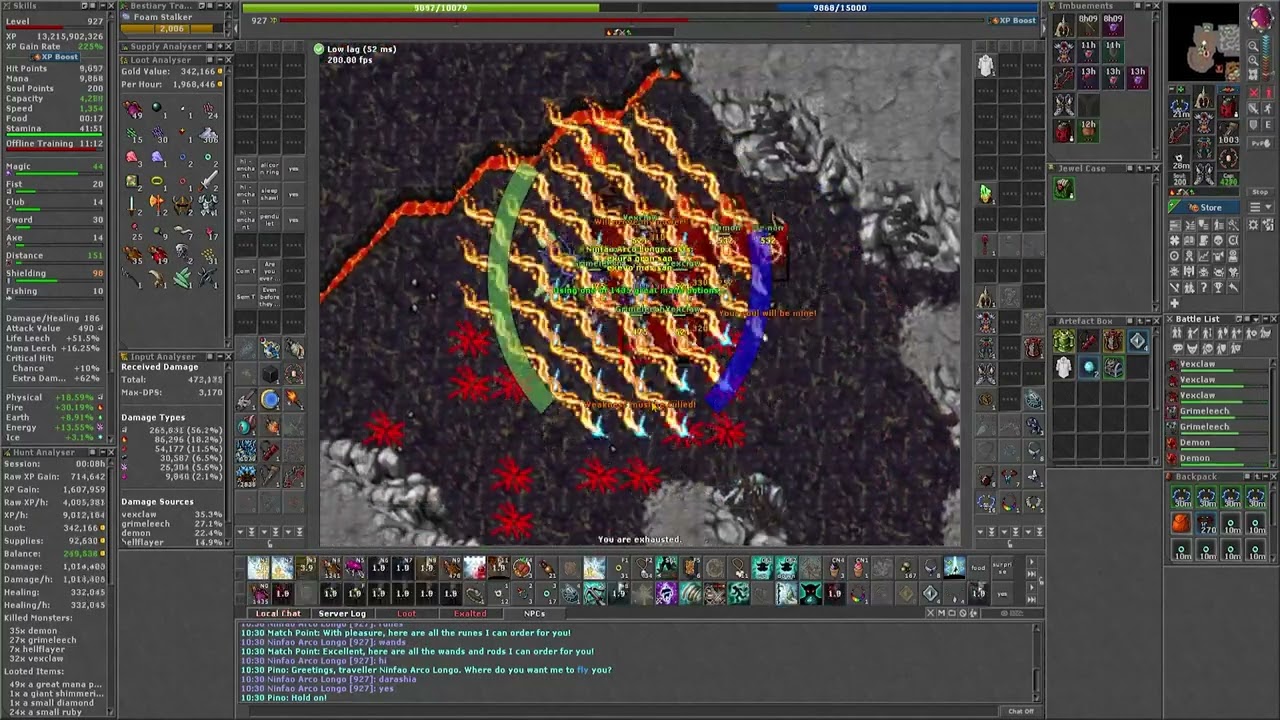Minimize the Bestiary Tracker panel
The image size is (1280, 720).
point(220,6)
